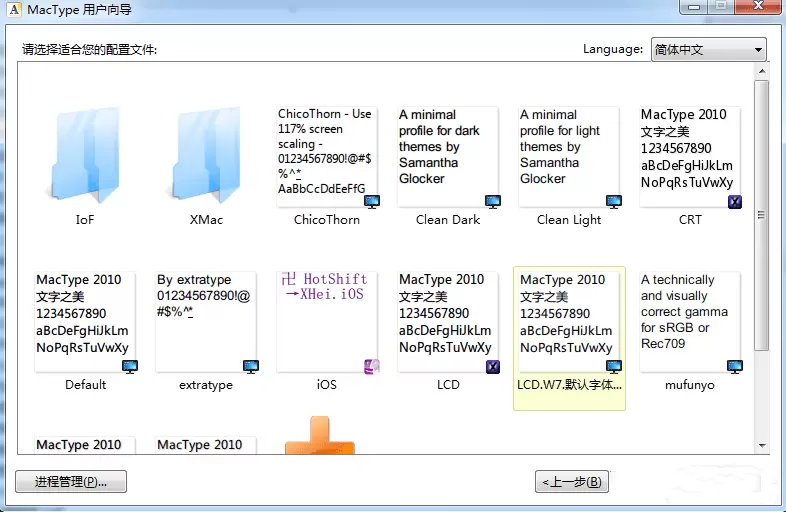Open the XMac folder
The height and width of the screenshot is (512, 786).
(x=206, y=155)
